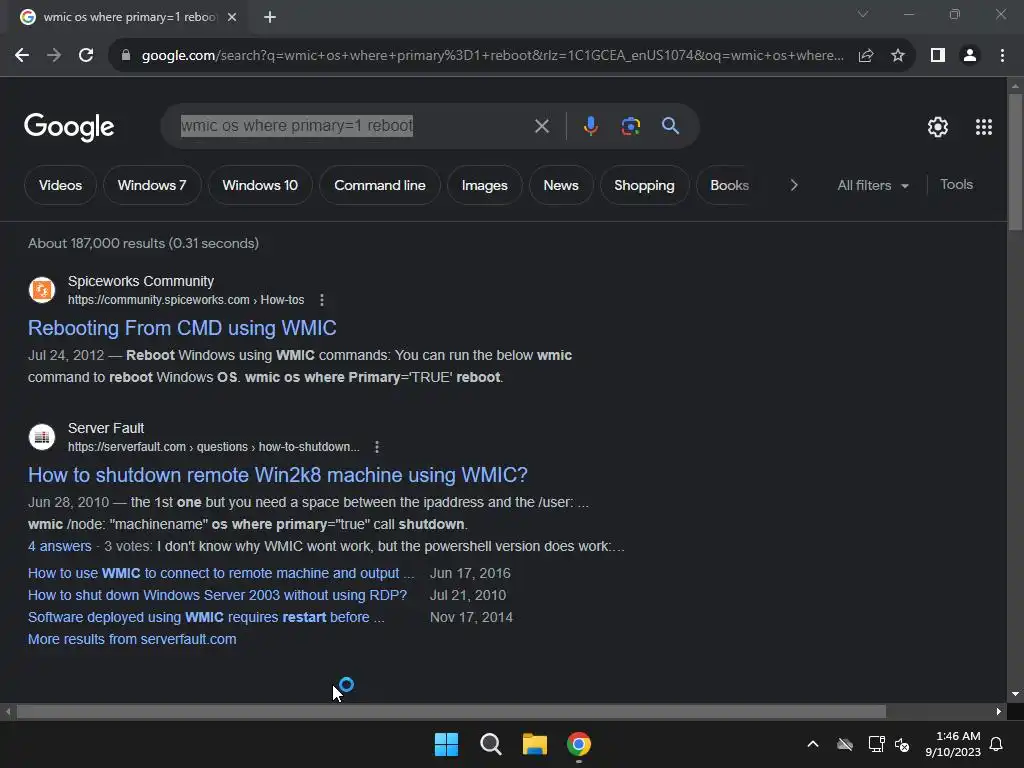The image size is (1024, 768).
Task: Switch to Images results
Action: pos(485,185)
